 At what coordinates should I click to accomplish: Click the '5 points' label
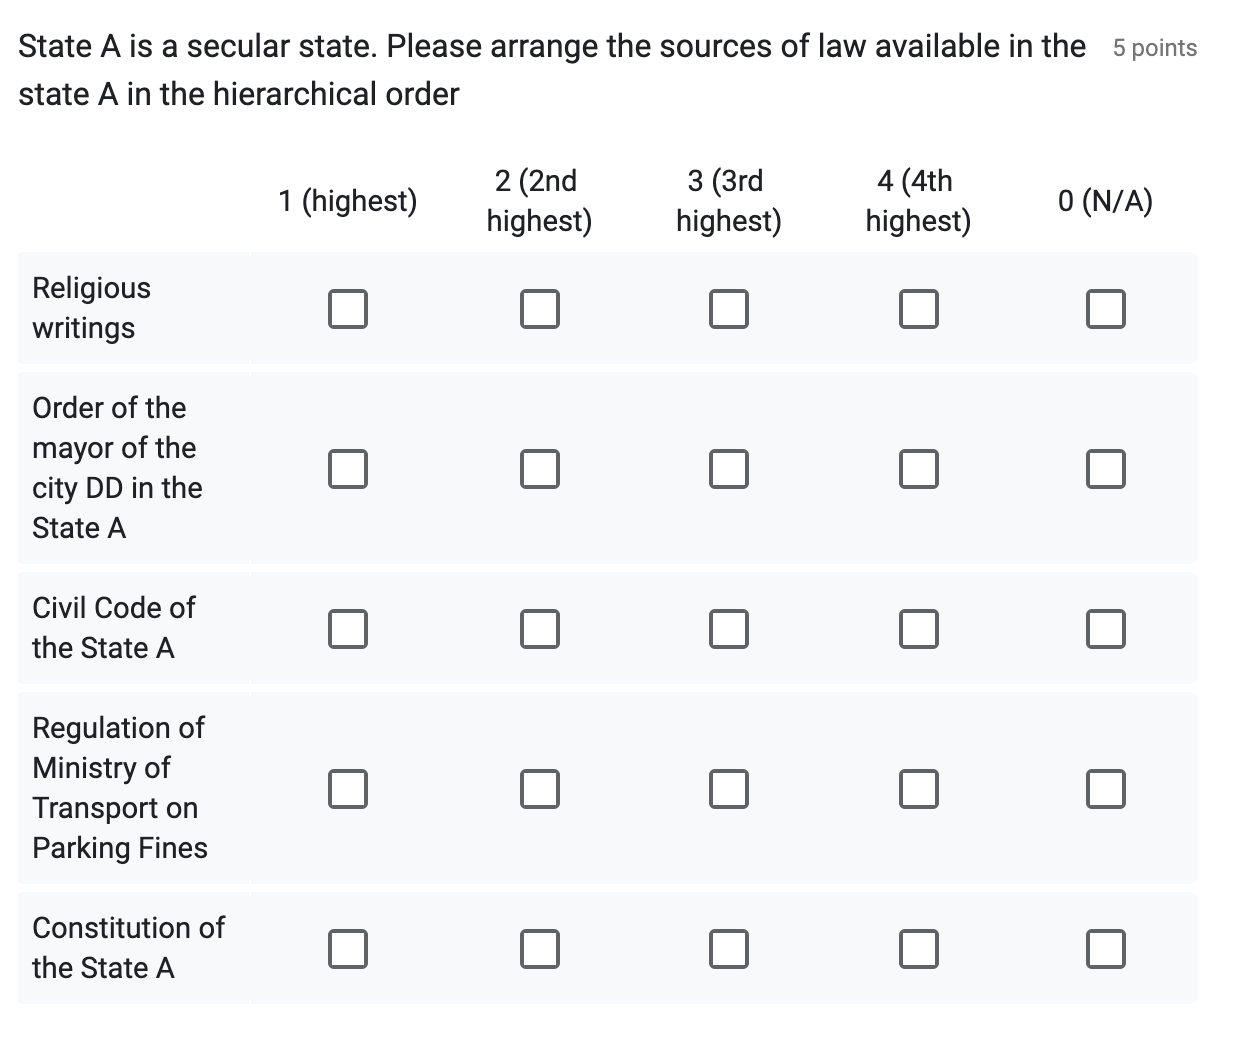(x=1155, y=47)
